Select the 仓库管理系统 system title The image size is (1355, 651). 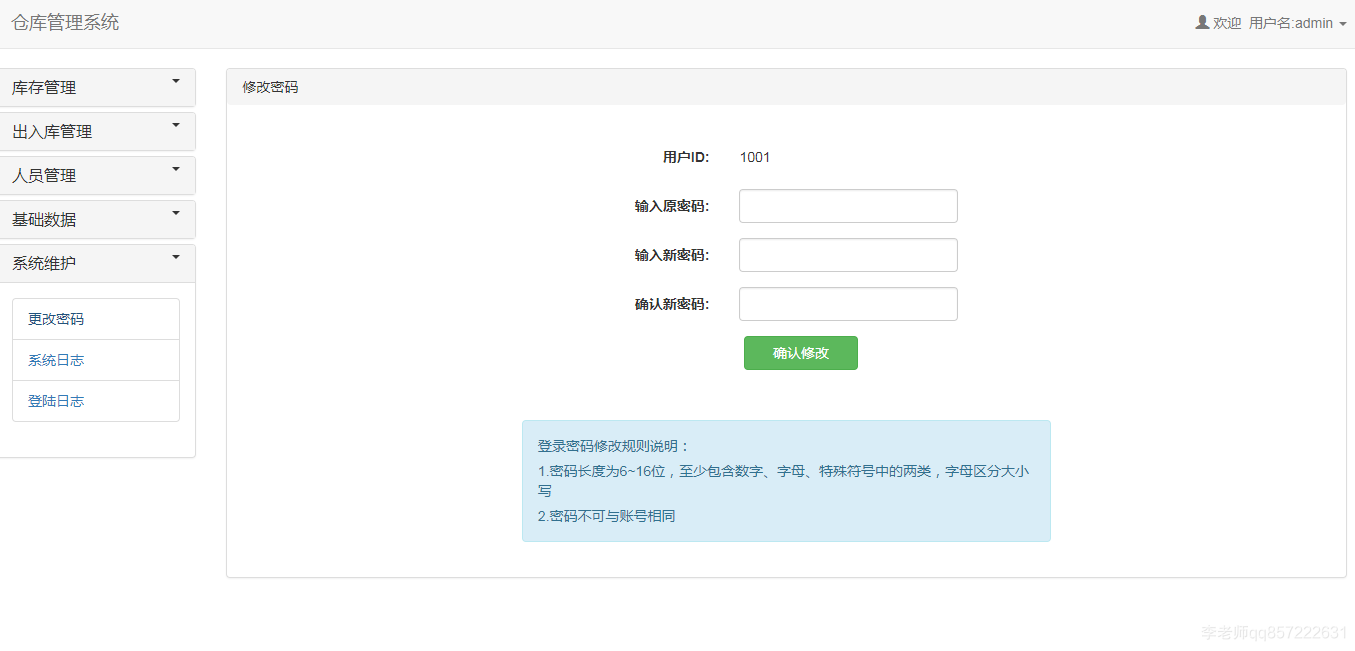[x=65, y=22]
